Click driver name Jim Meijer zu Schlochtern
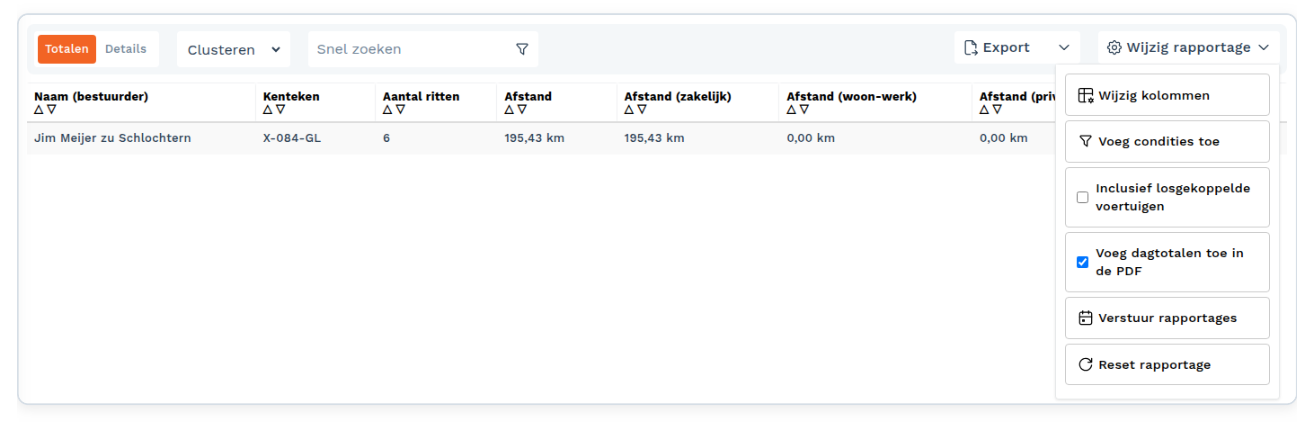Viewport: 1314px width, 425px height. [112, 138]
